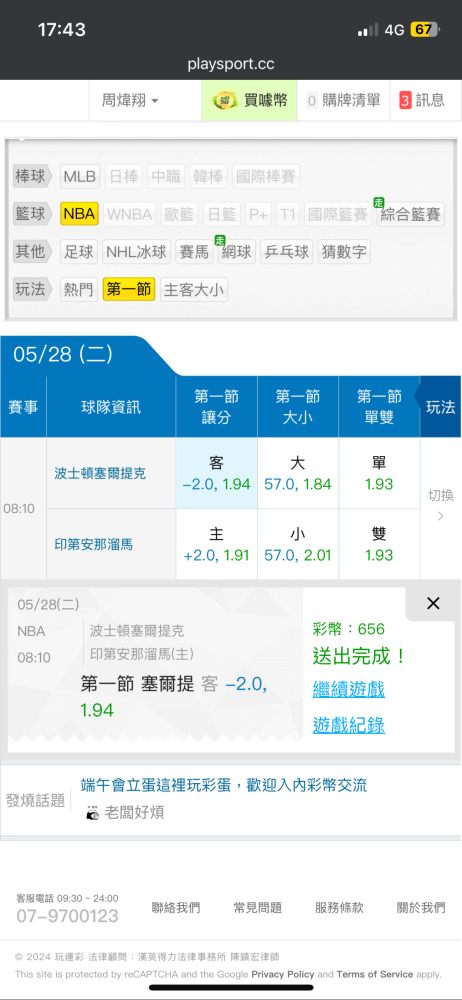Switch to the 主客大小 play tab

pos(194,290)
